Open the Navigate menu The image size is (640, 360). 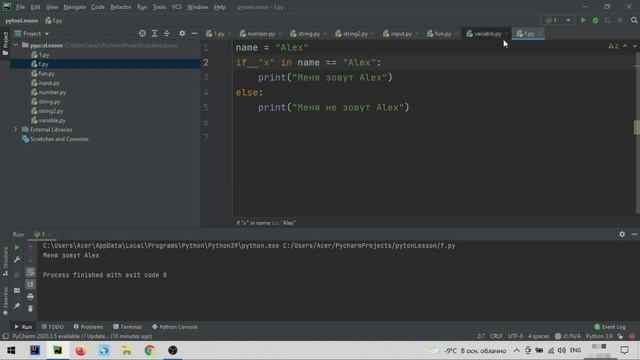75,7
